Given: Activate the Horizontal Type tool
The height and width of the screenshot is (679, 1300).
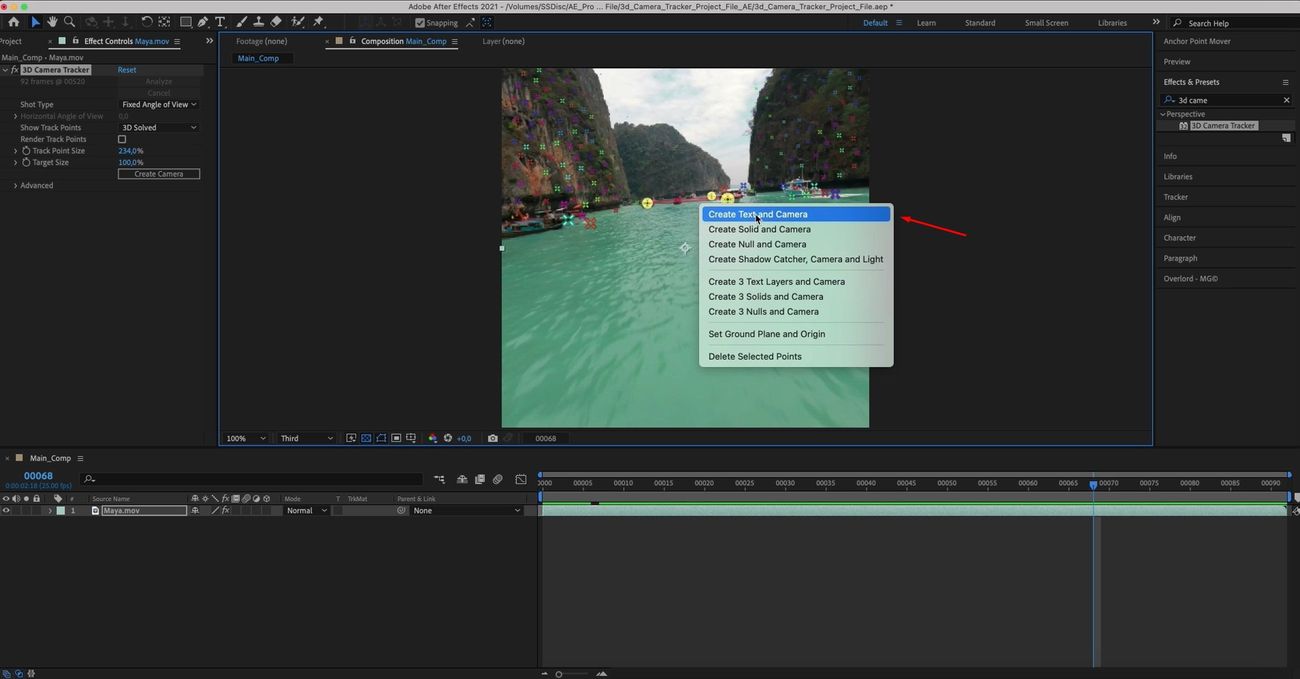Looking at the screenshot, I should pyautogui.click(x=220, y=22).
